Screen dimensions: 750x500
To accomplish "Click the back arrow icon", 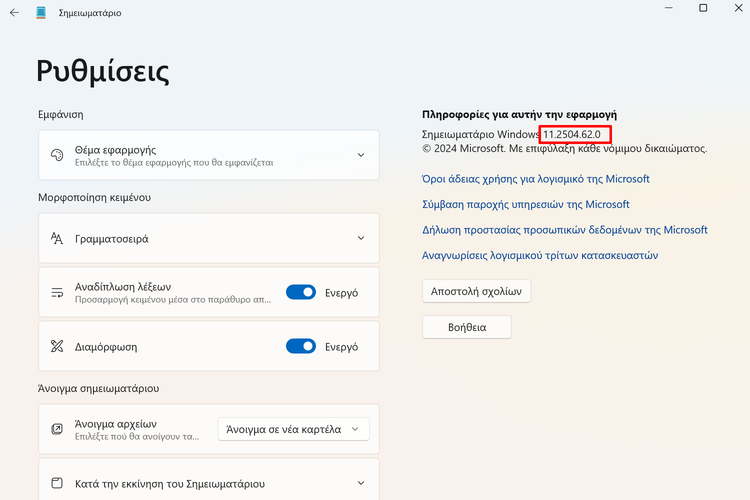I will tap(14, 13).
